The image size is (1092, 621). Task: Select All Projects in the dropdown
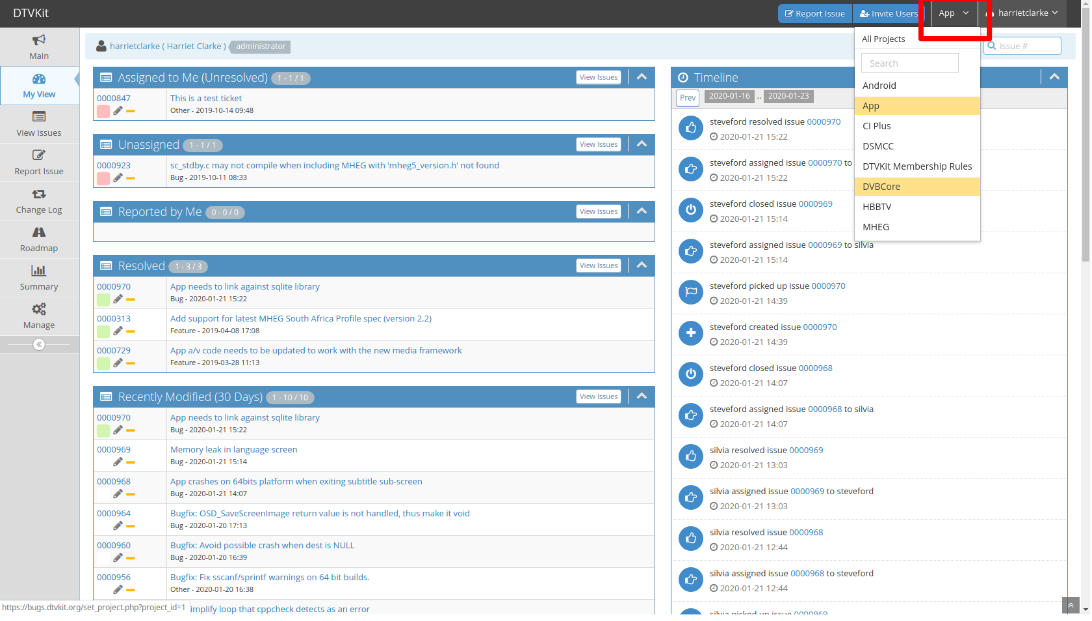pos(884,39)
